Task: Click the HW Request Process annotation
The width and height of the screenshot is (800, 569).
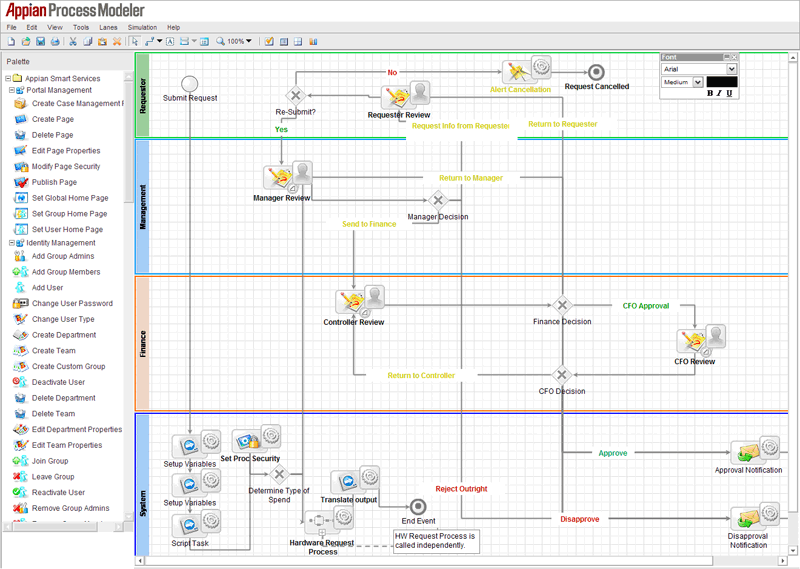Action: pos(436,540)
